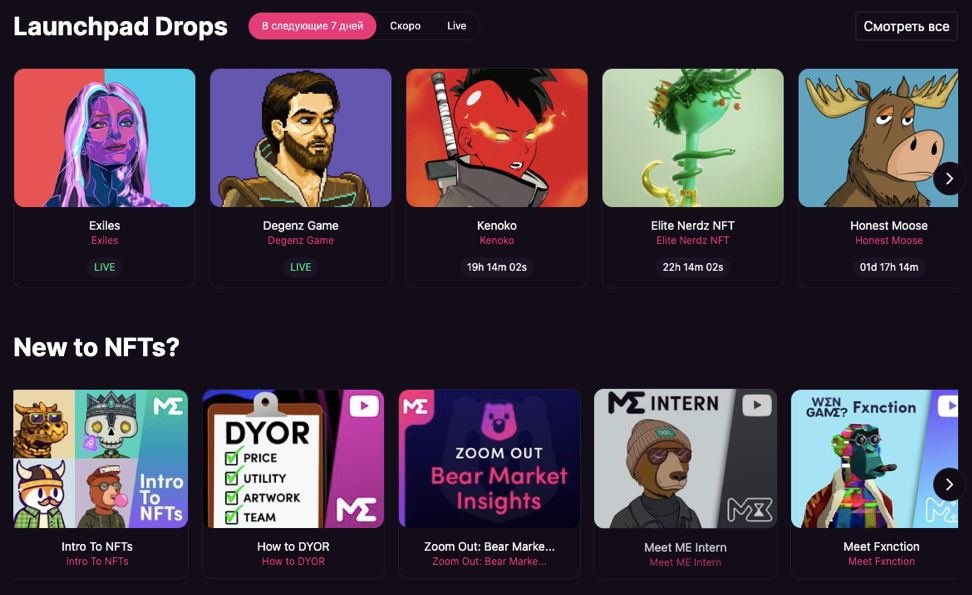Click ME logo at bottom of DYOR thumbnail

coord(356,509)
